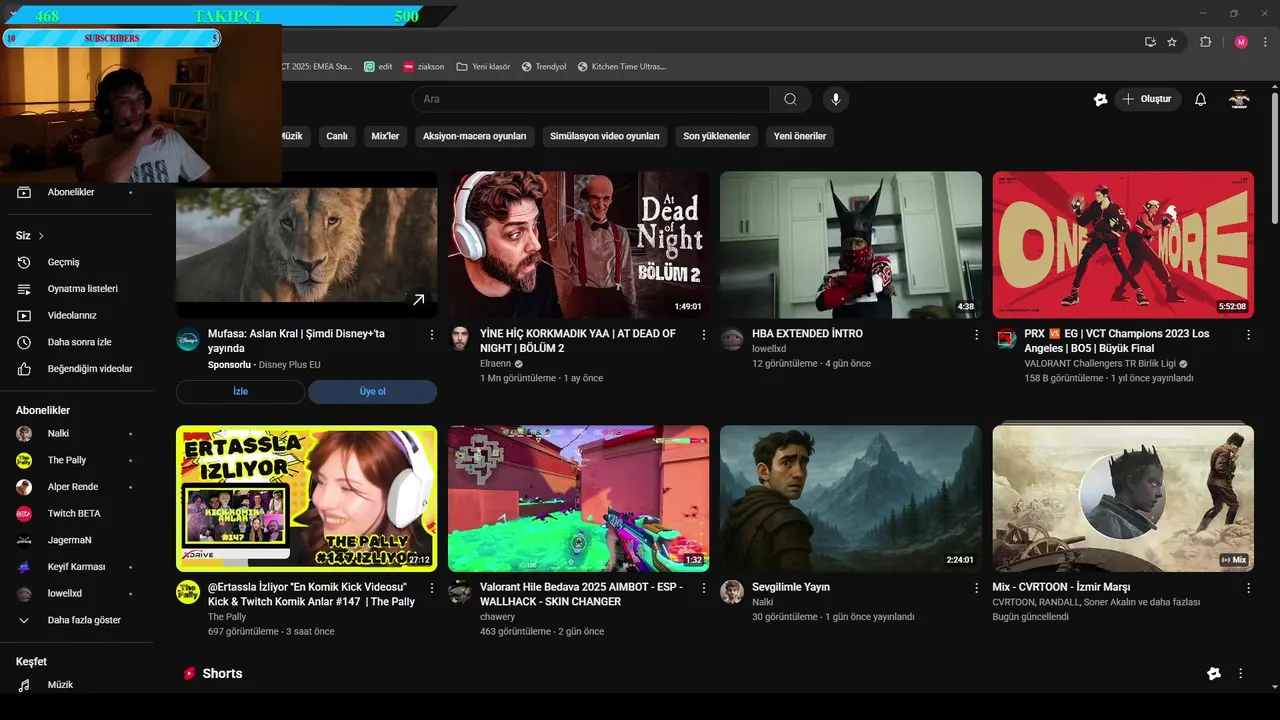Open more options for Valorant Hile video
This screenshot has height=720, width=1280.
704,588
